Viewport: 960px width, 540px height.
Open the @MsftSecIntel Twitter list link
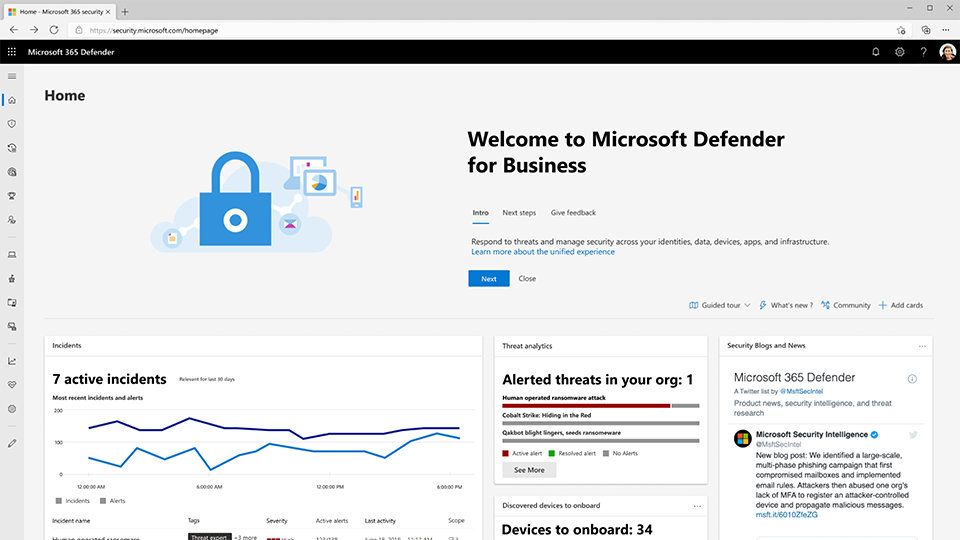[x=801, y=391]
